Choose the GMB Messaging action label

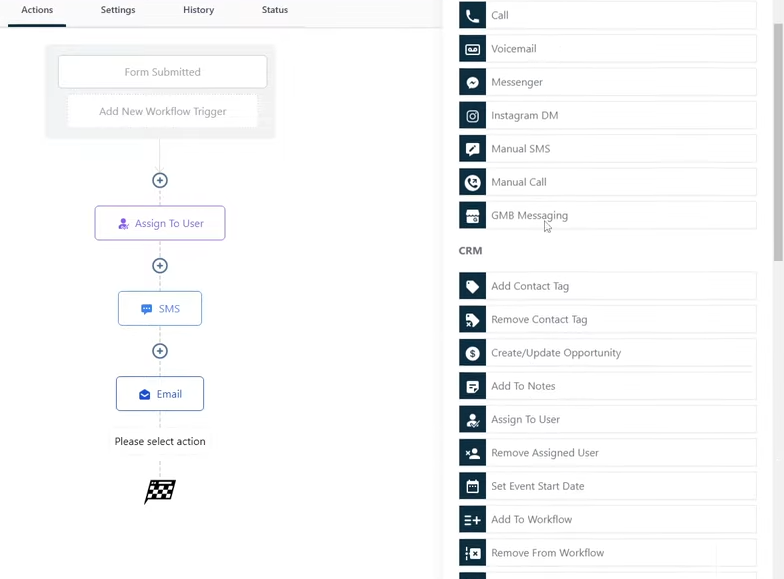click(530, 216)
